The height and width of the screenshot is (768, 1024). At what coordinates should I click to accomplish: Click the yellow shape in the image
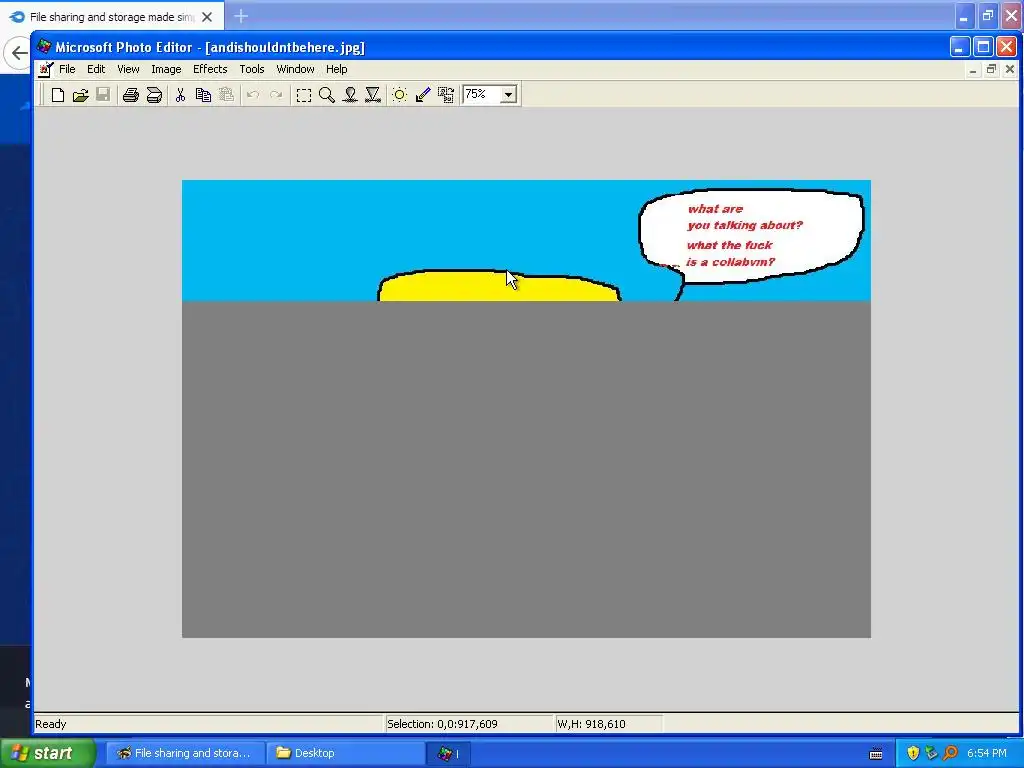tap(498, 286)
